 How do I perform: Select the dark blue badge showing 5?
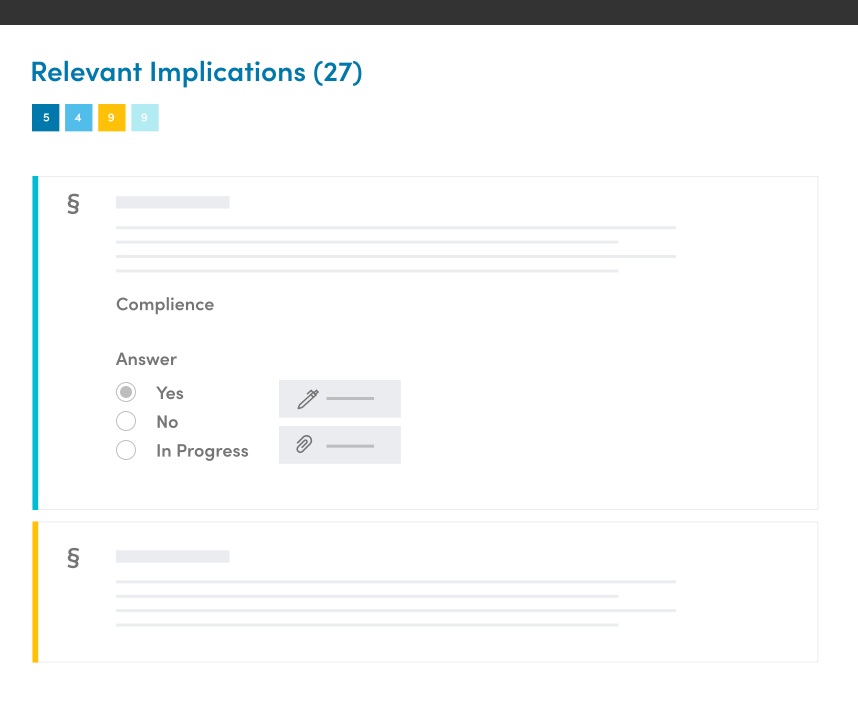[x=45, y=118]
